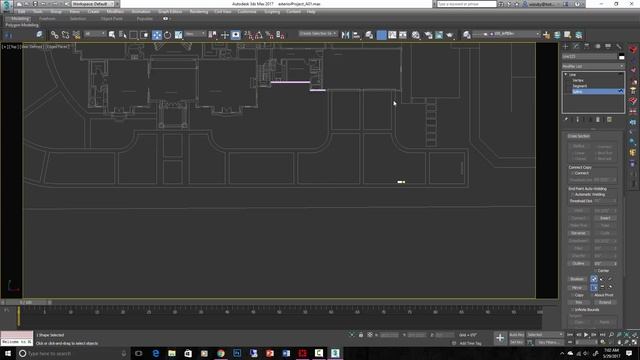Select the Link tool
Image resolution: width=640 pixels, height=360 pixels.
(x=54, y=35)
